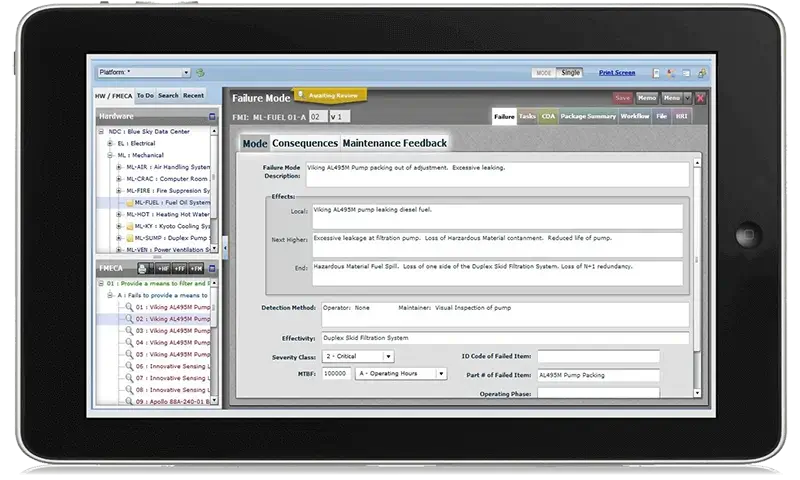
Task: Click the Awaiting Review status badge
Action: pos(330,95)
